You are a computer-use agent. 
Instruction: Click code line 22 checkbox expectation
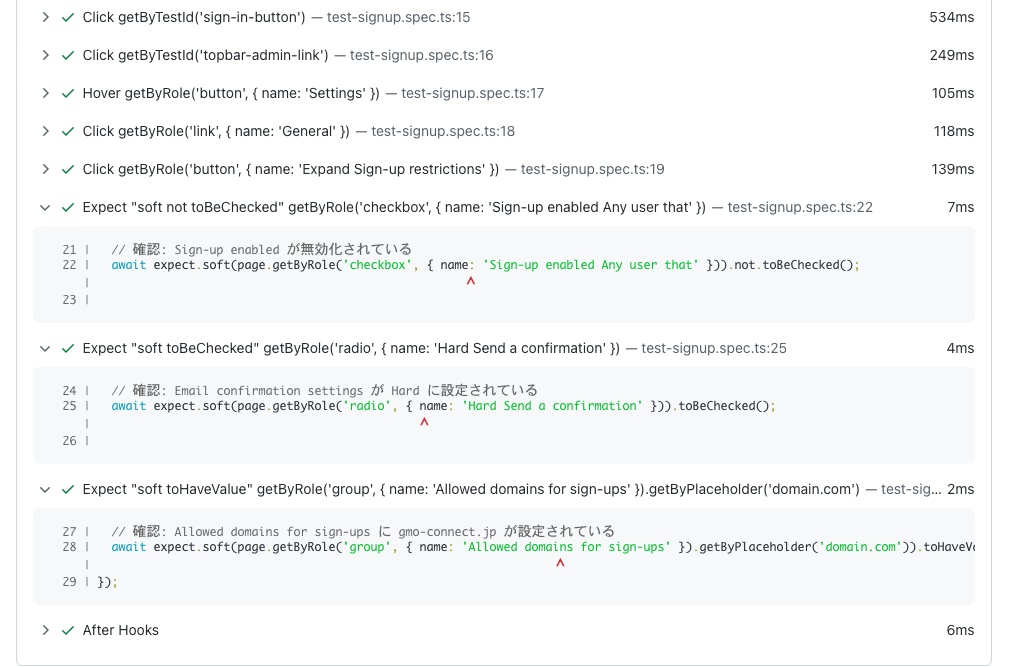(485, 265)
